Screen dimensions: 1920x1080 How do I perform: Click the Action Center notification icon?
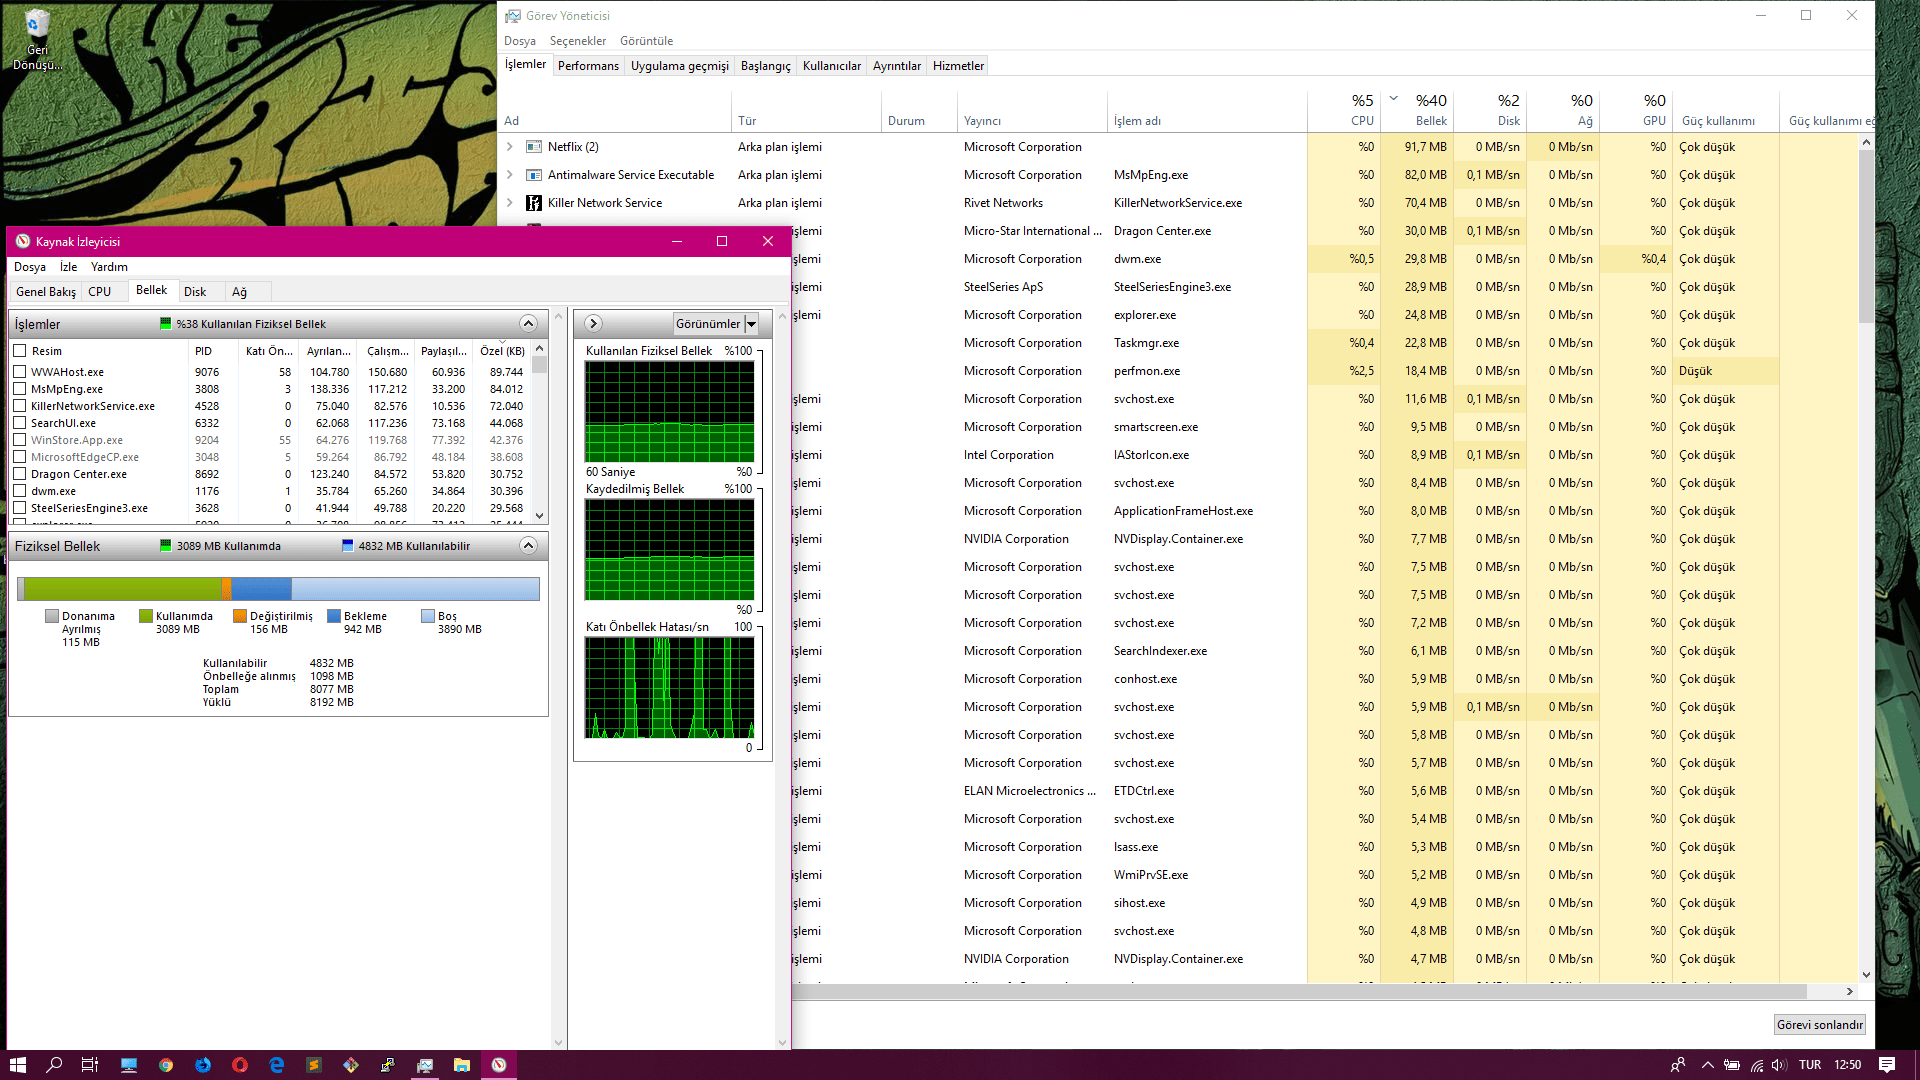point(1886,1065)
